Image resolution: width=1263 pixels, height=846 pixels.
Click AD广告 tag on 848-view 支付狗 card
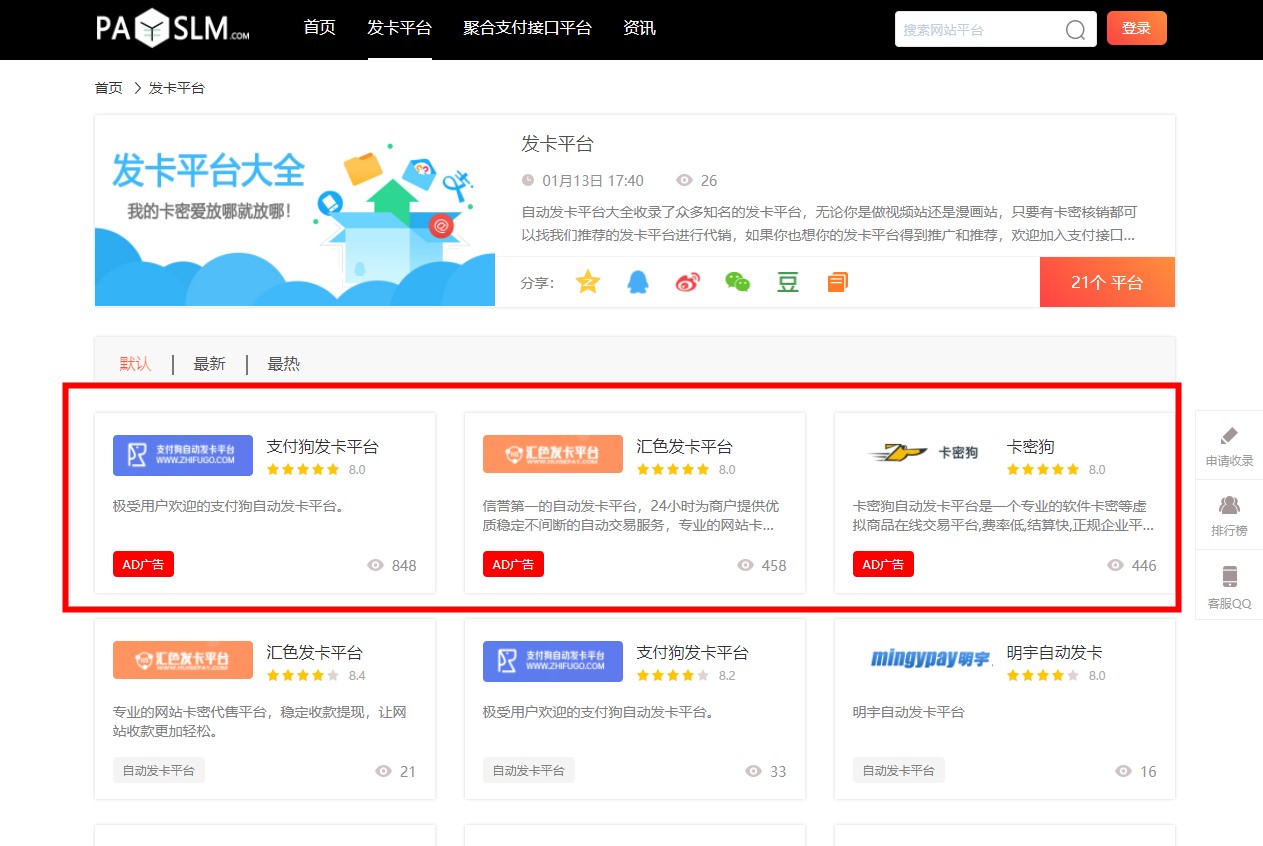click(x=143, y=565)
